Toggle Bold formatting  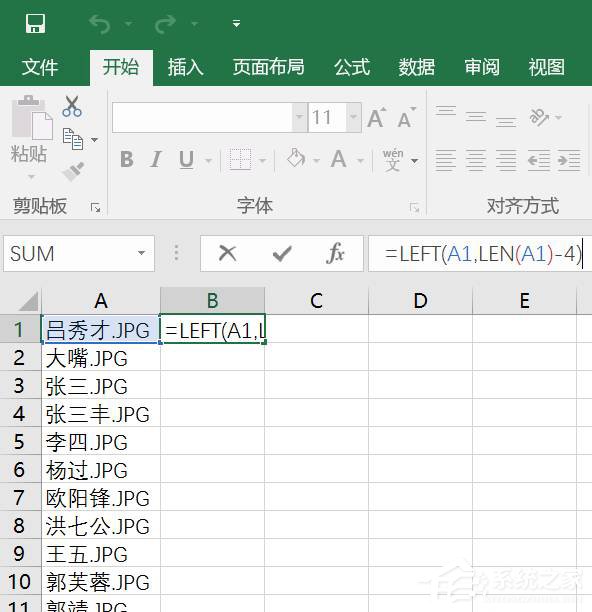click(127, 160)
